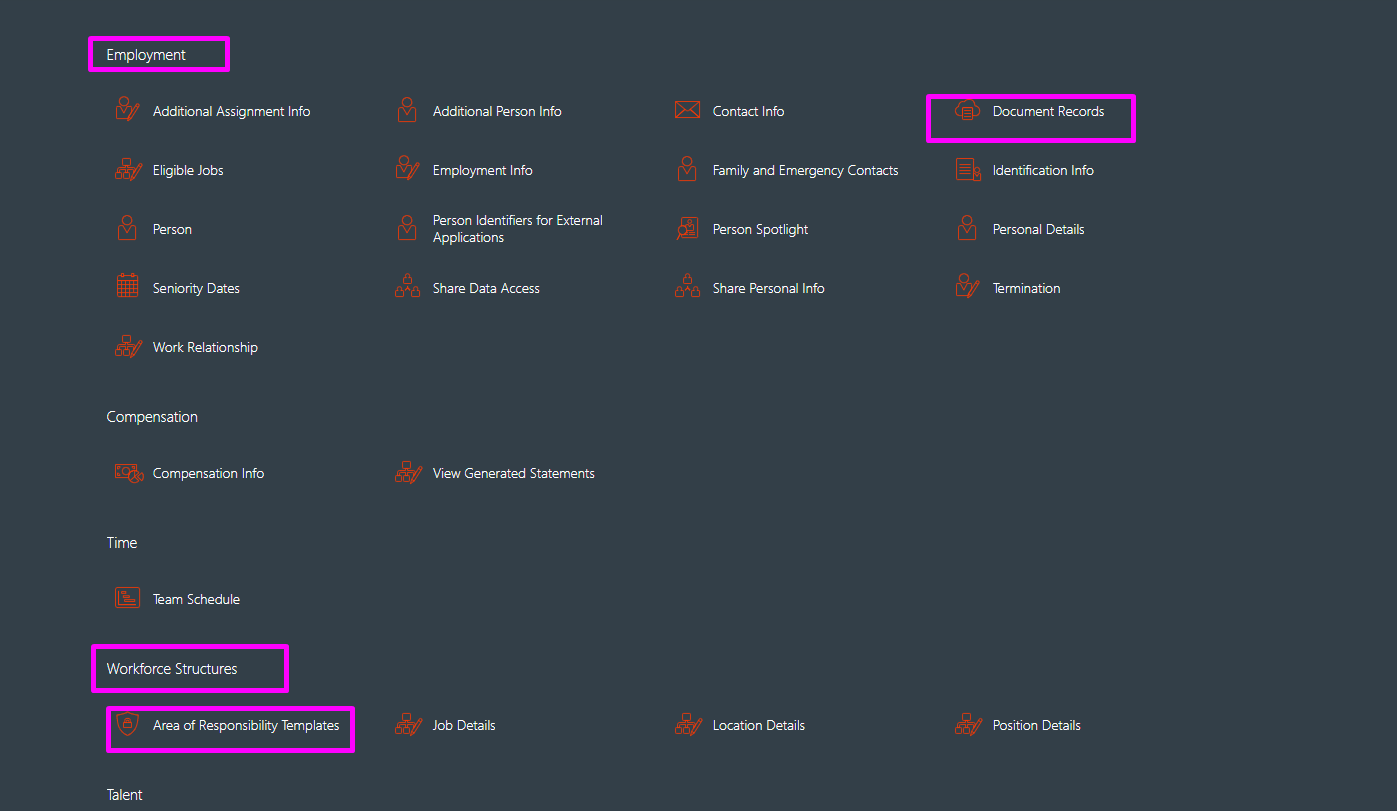Open the Person Spotlight icon

686,228
